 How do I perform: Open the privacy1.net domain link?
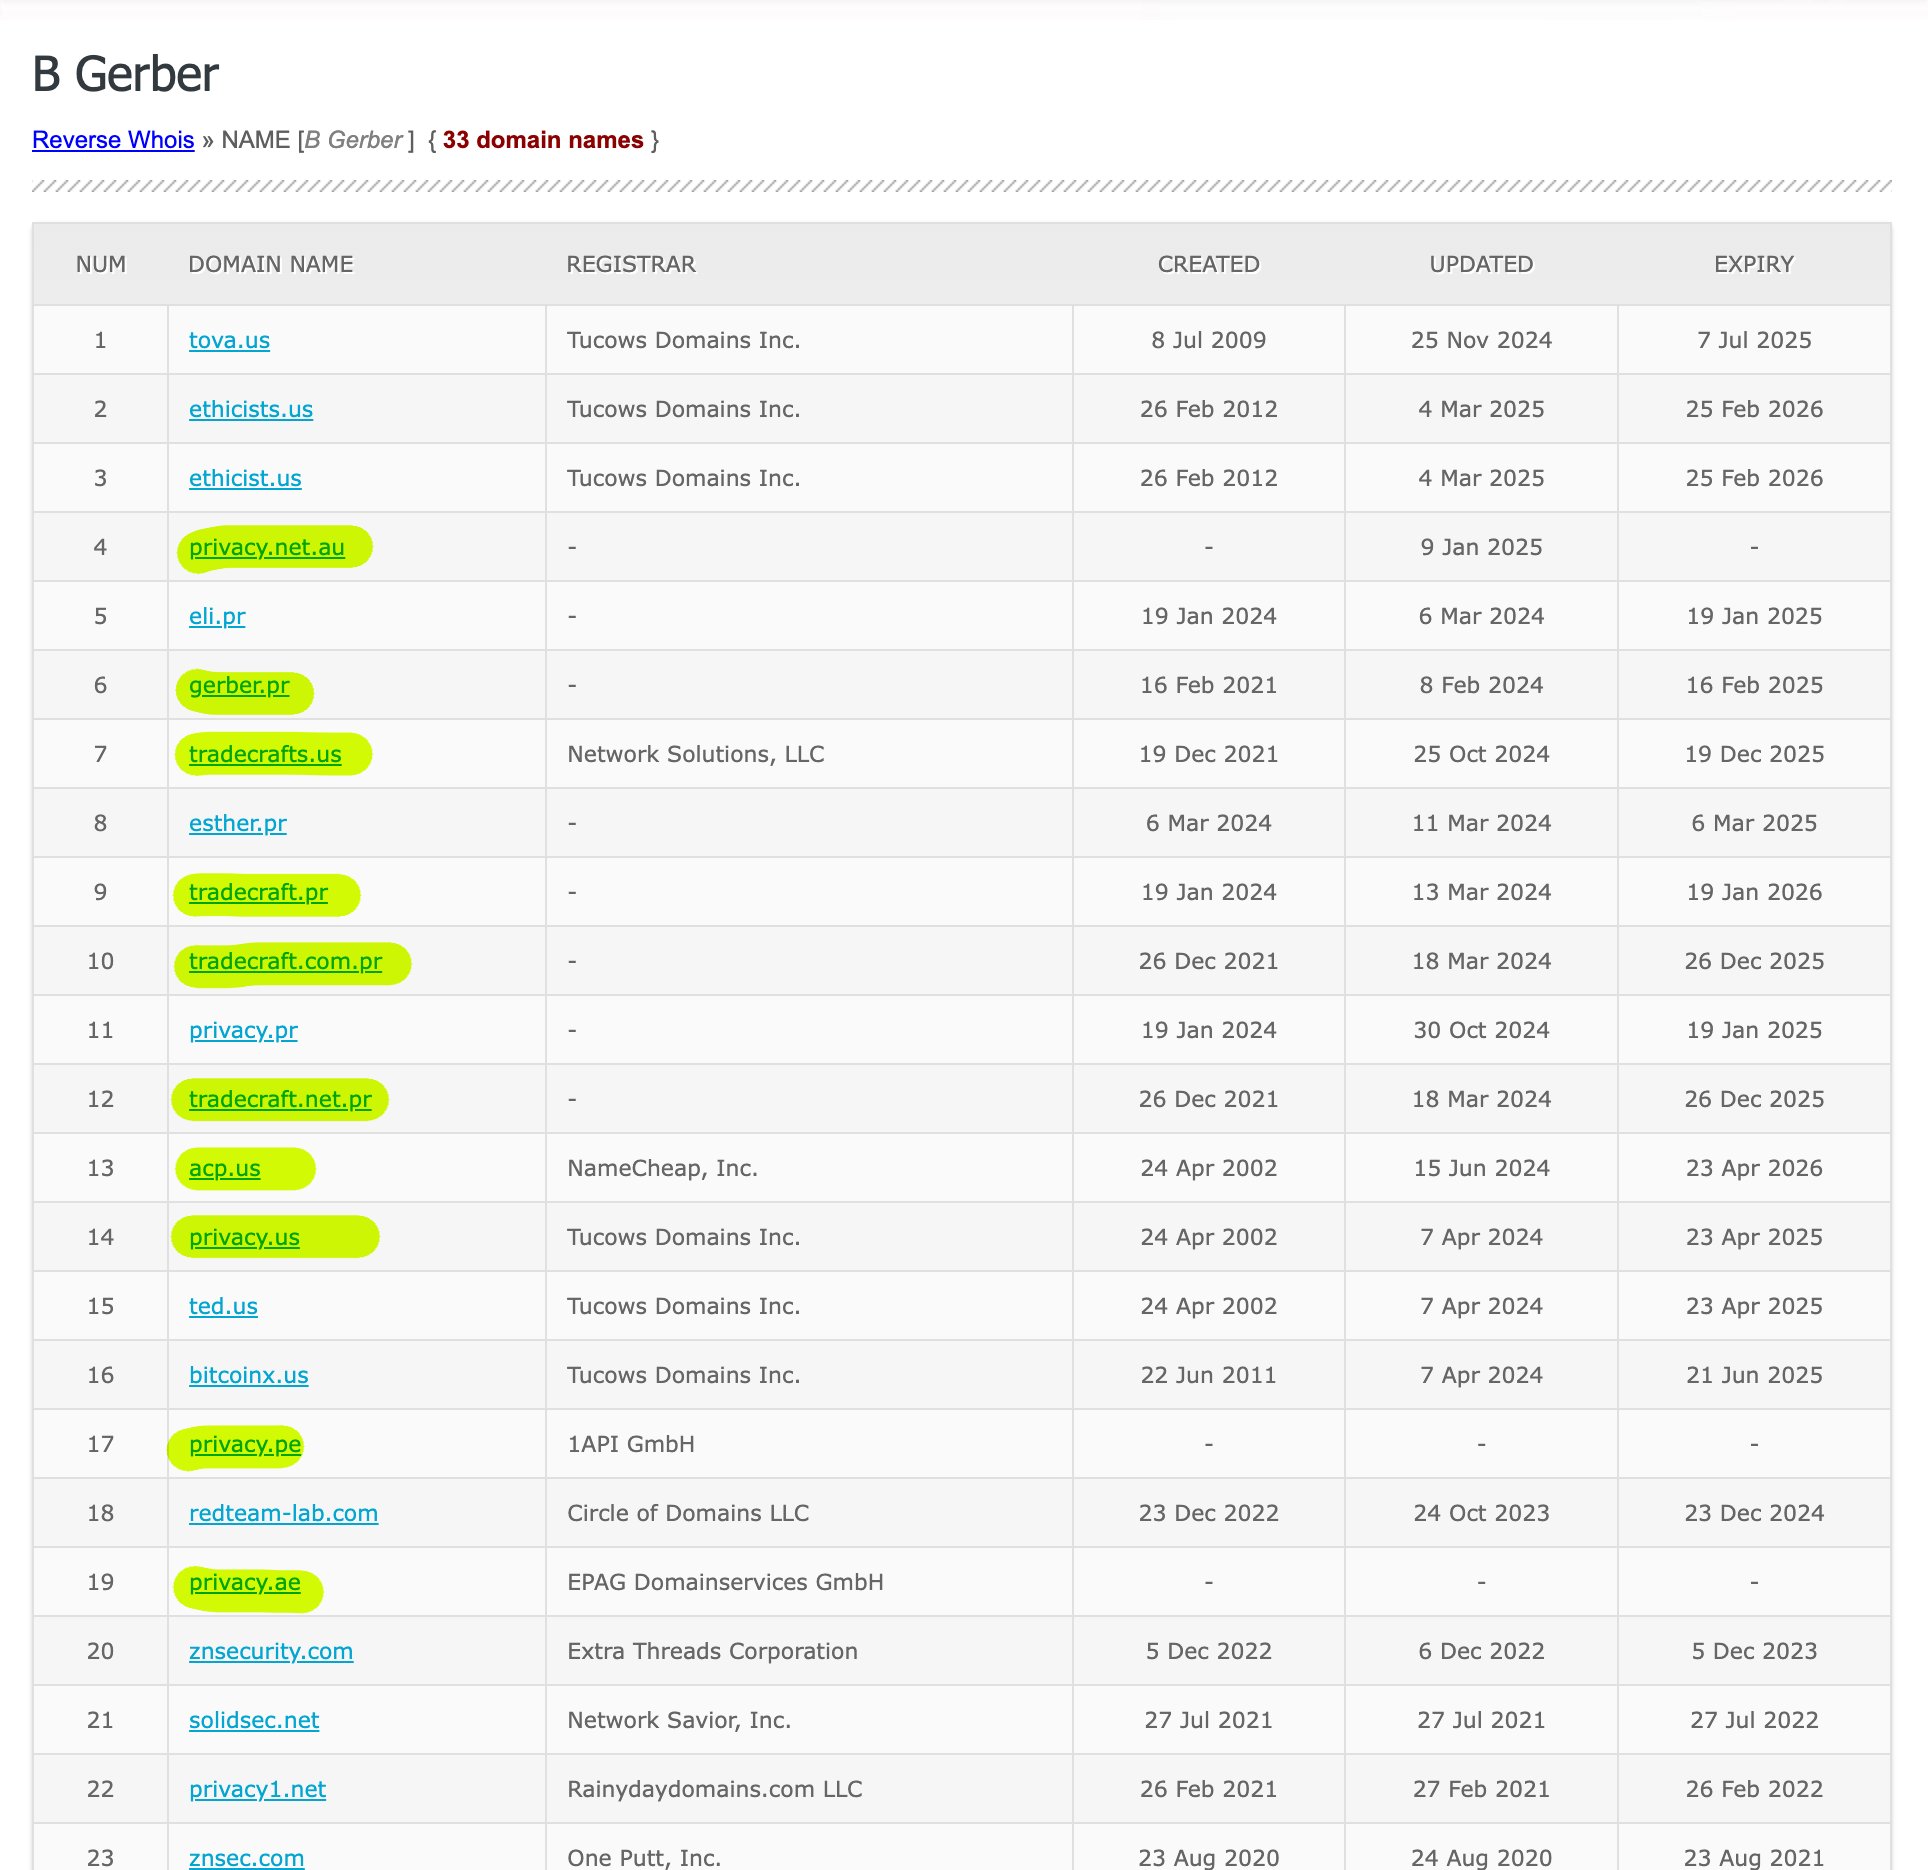coord(257,1789)
